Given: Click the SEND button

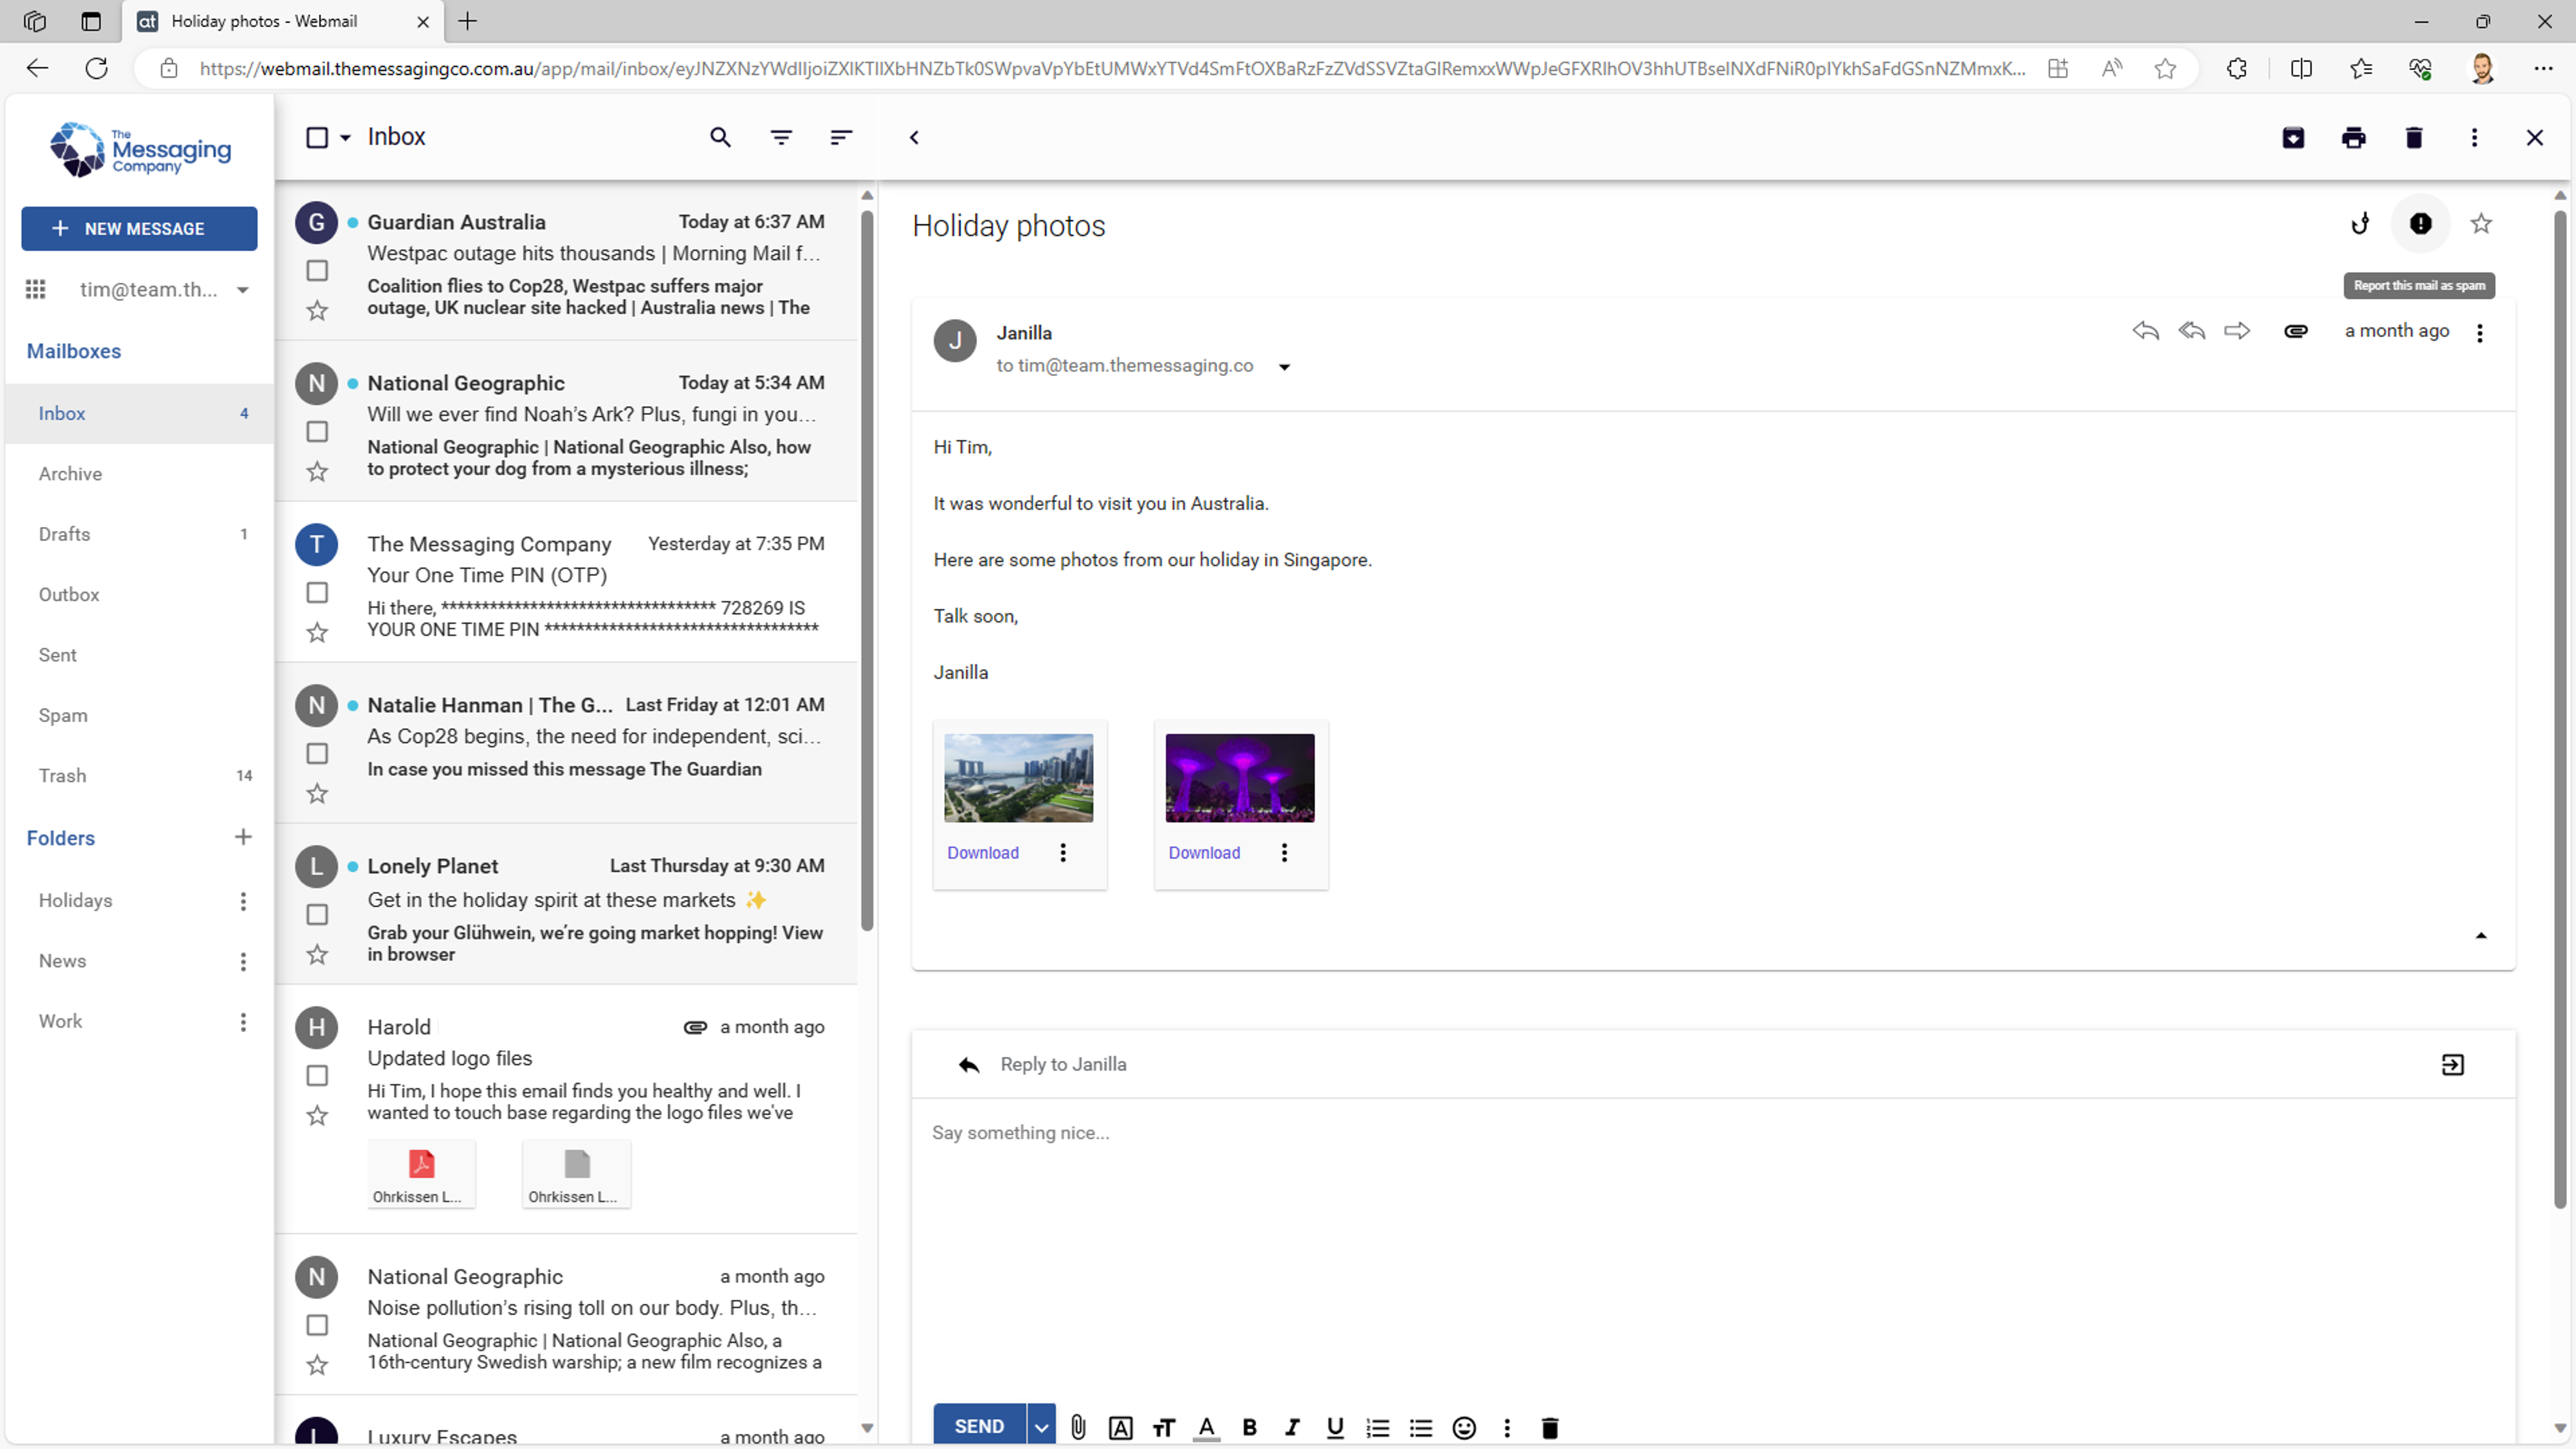Looking at the screenshot, I should point(979,1427).
